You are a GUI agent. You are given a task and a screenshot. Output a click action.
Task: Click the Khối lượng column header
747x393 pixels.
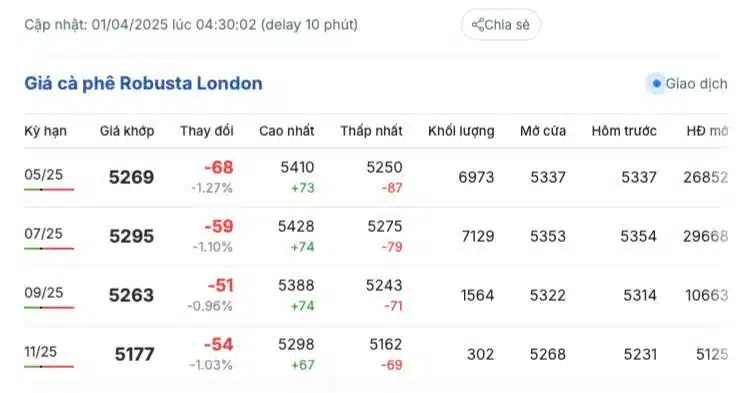point(461,131)
